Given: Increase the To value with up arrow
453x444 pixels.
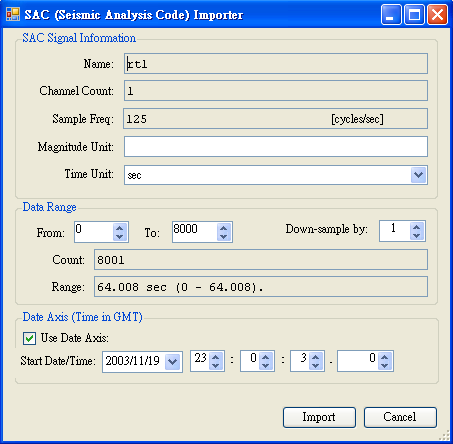Looking at the screenshot, I should (224, 228).
